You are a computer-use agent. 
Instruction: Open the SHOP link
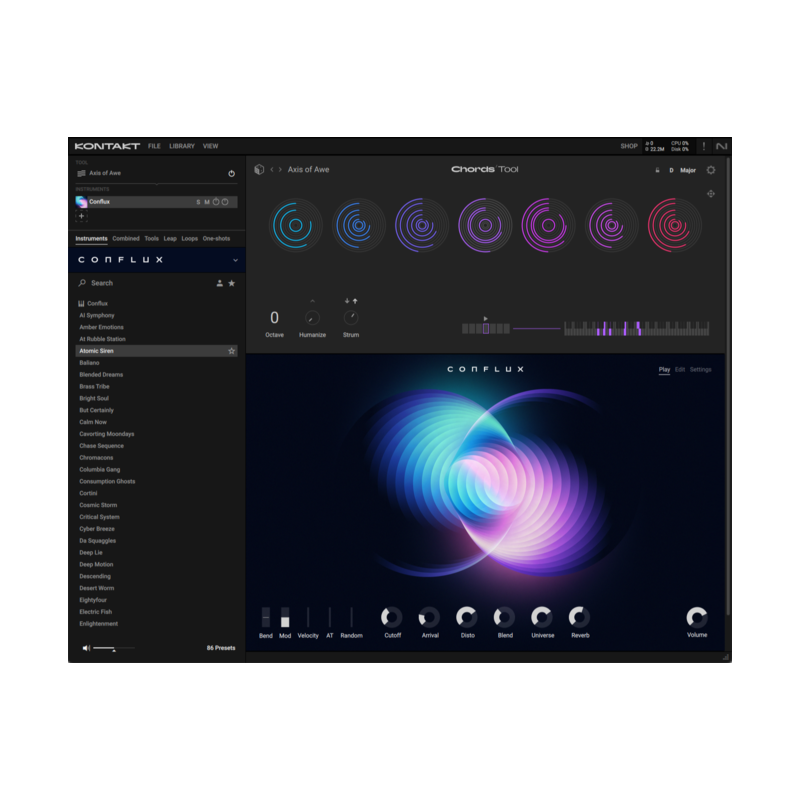point(629,146)
